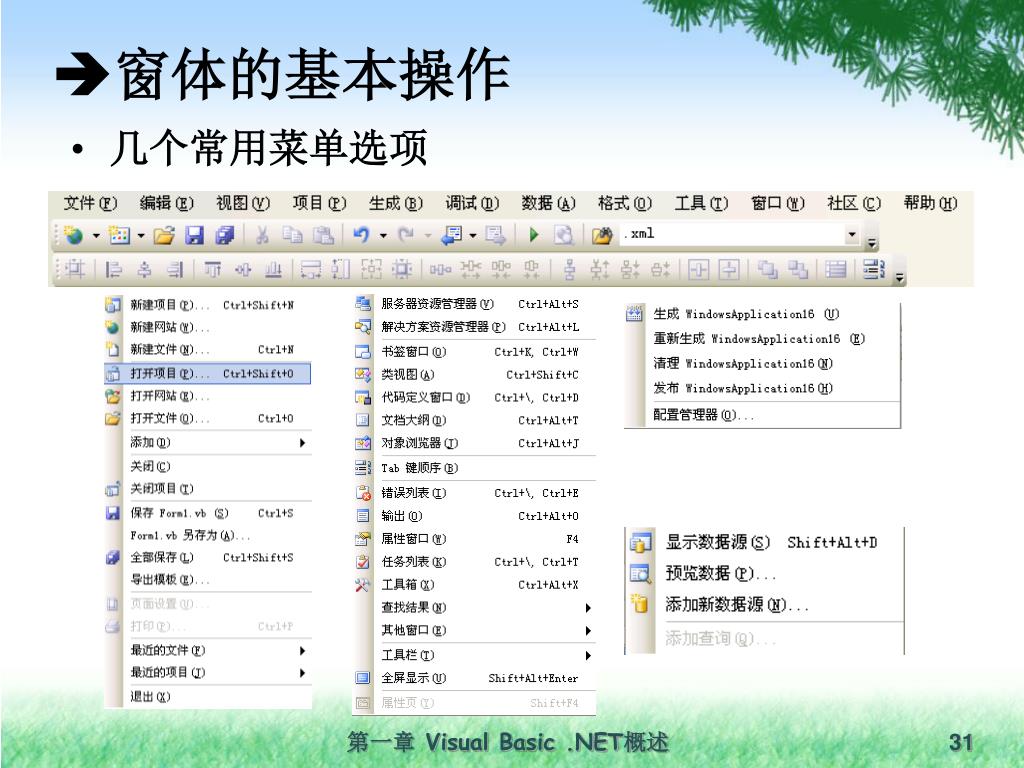The width and height of the screenshot is (1024, 768).
Task: Click the Make Same Height layout icon
Action: click(341, 269)
